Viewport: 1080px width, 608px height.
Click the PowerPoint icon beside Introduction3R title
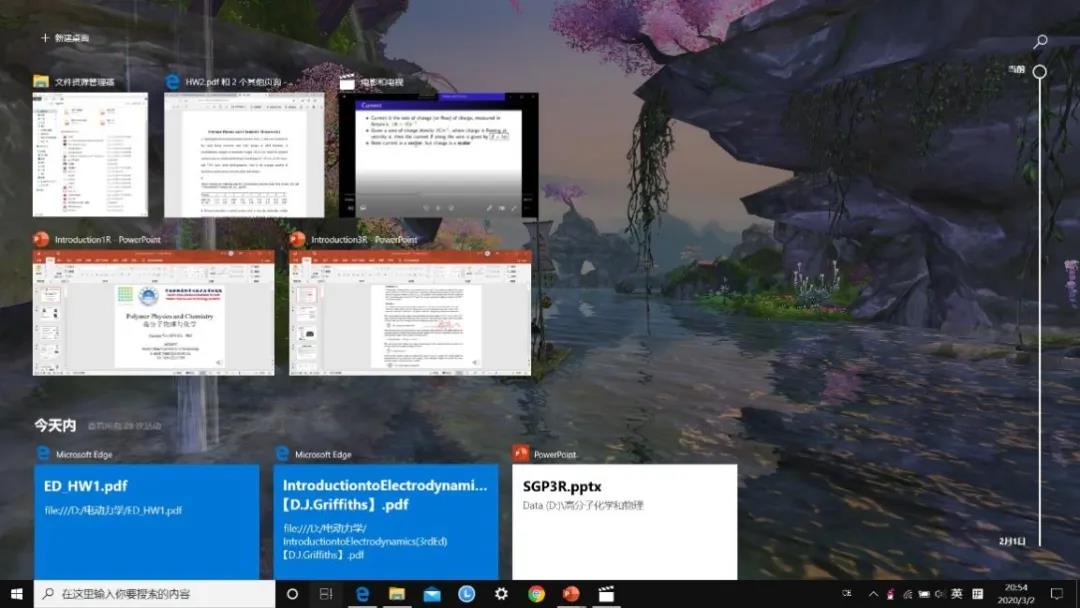coord(297,239)
